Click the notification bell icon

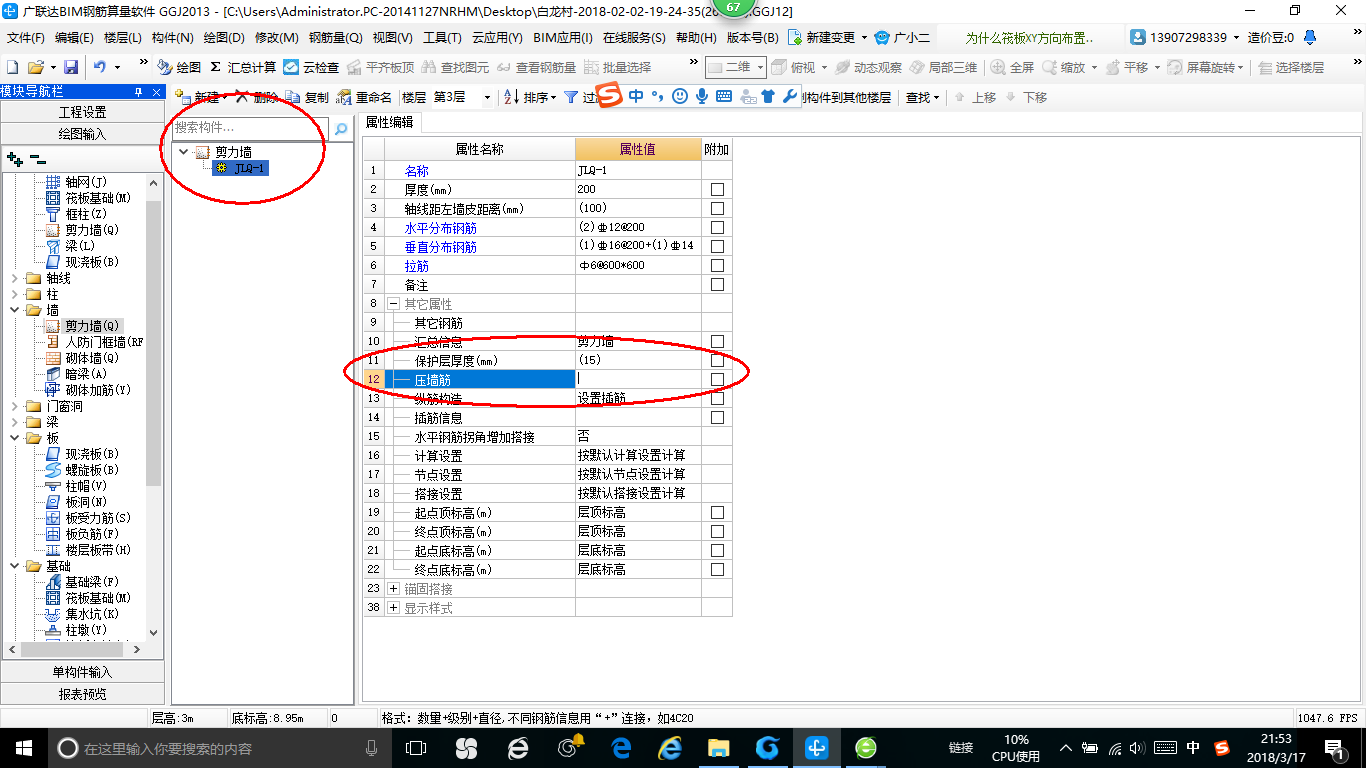tap(1310, 37)
